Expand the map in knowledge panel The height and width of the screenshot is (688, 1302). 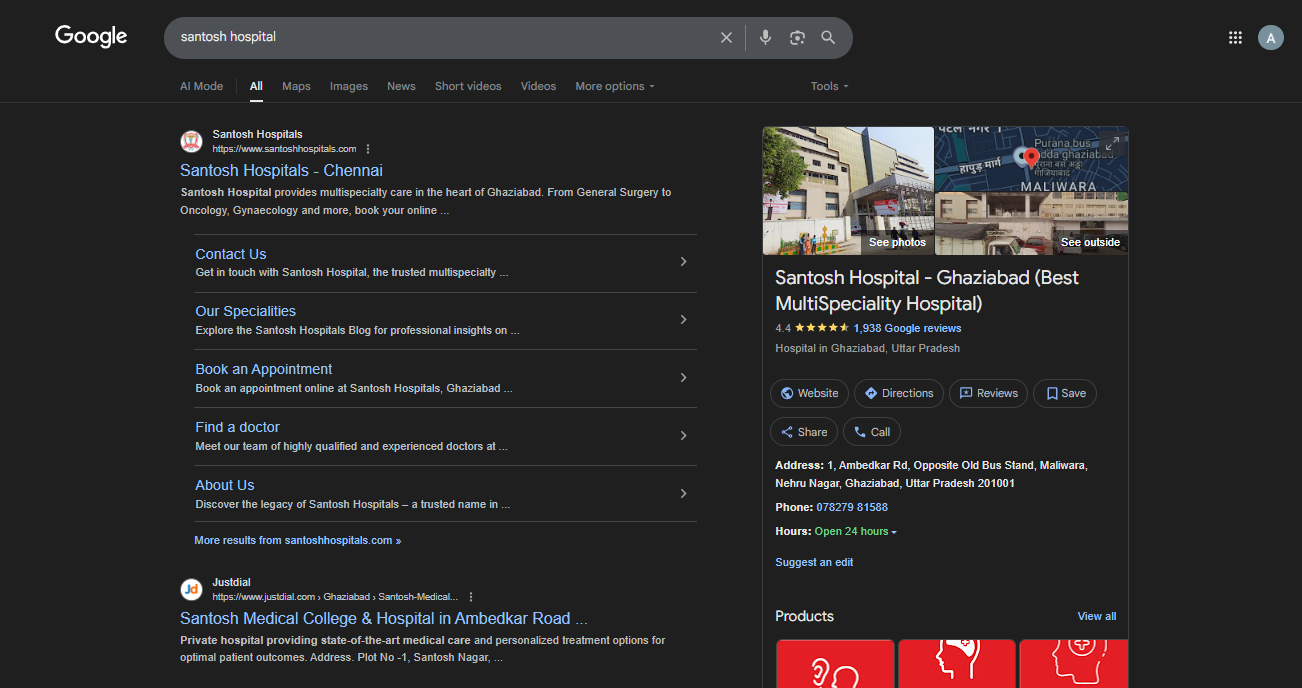[1112, 143]
